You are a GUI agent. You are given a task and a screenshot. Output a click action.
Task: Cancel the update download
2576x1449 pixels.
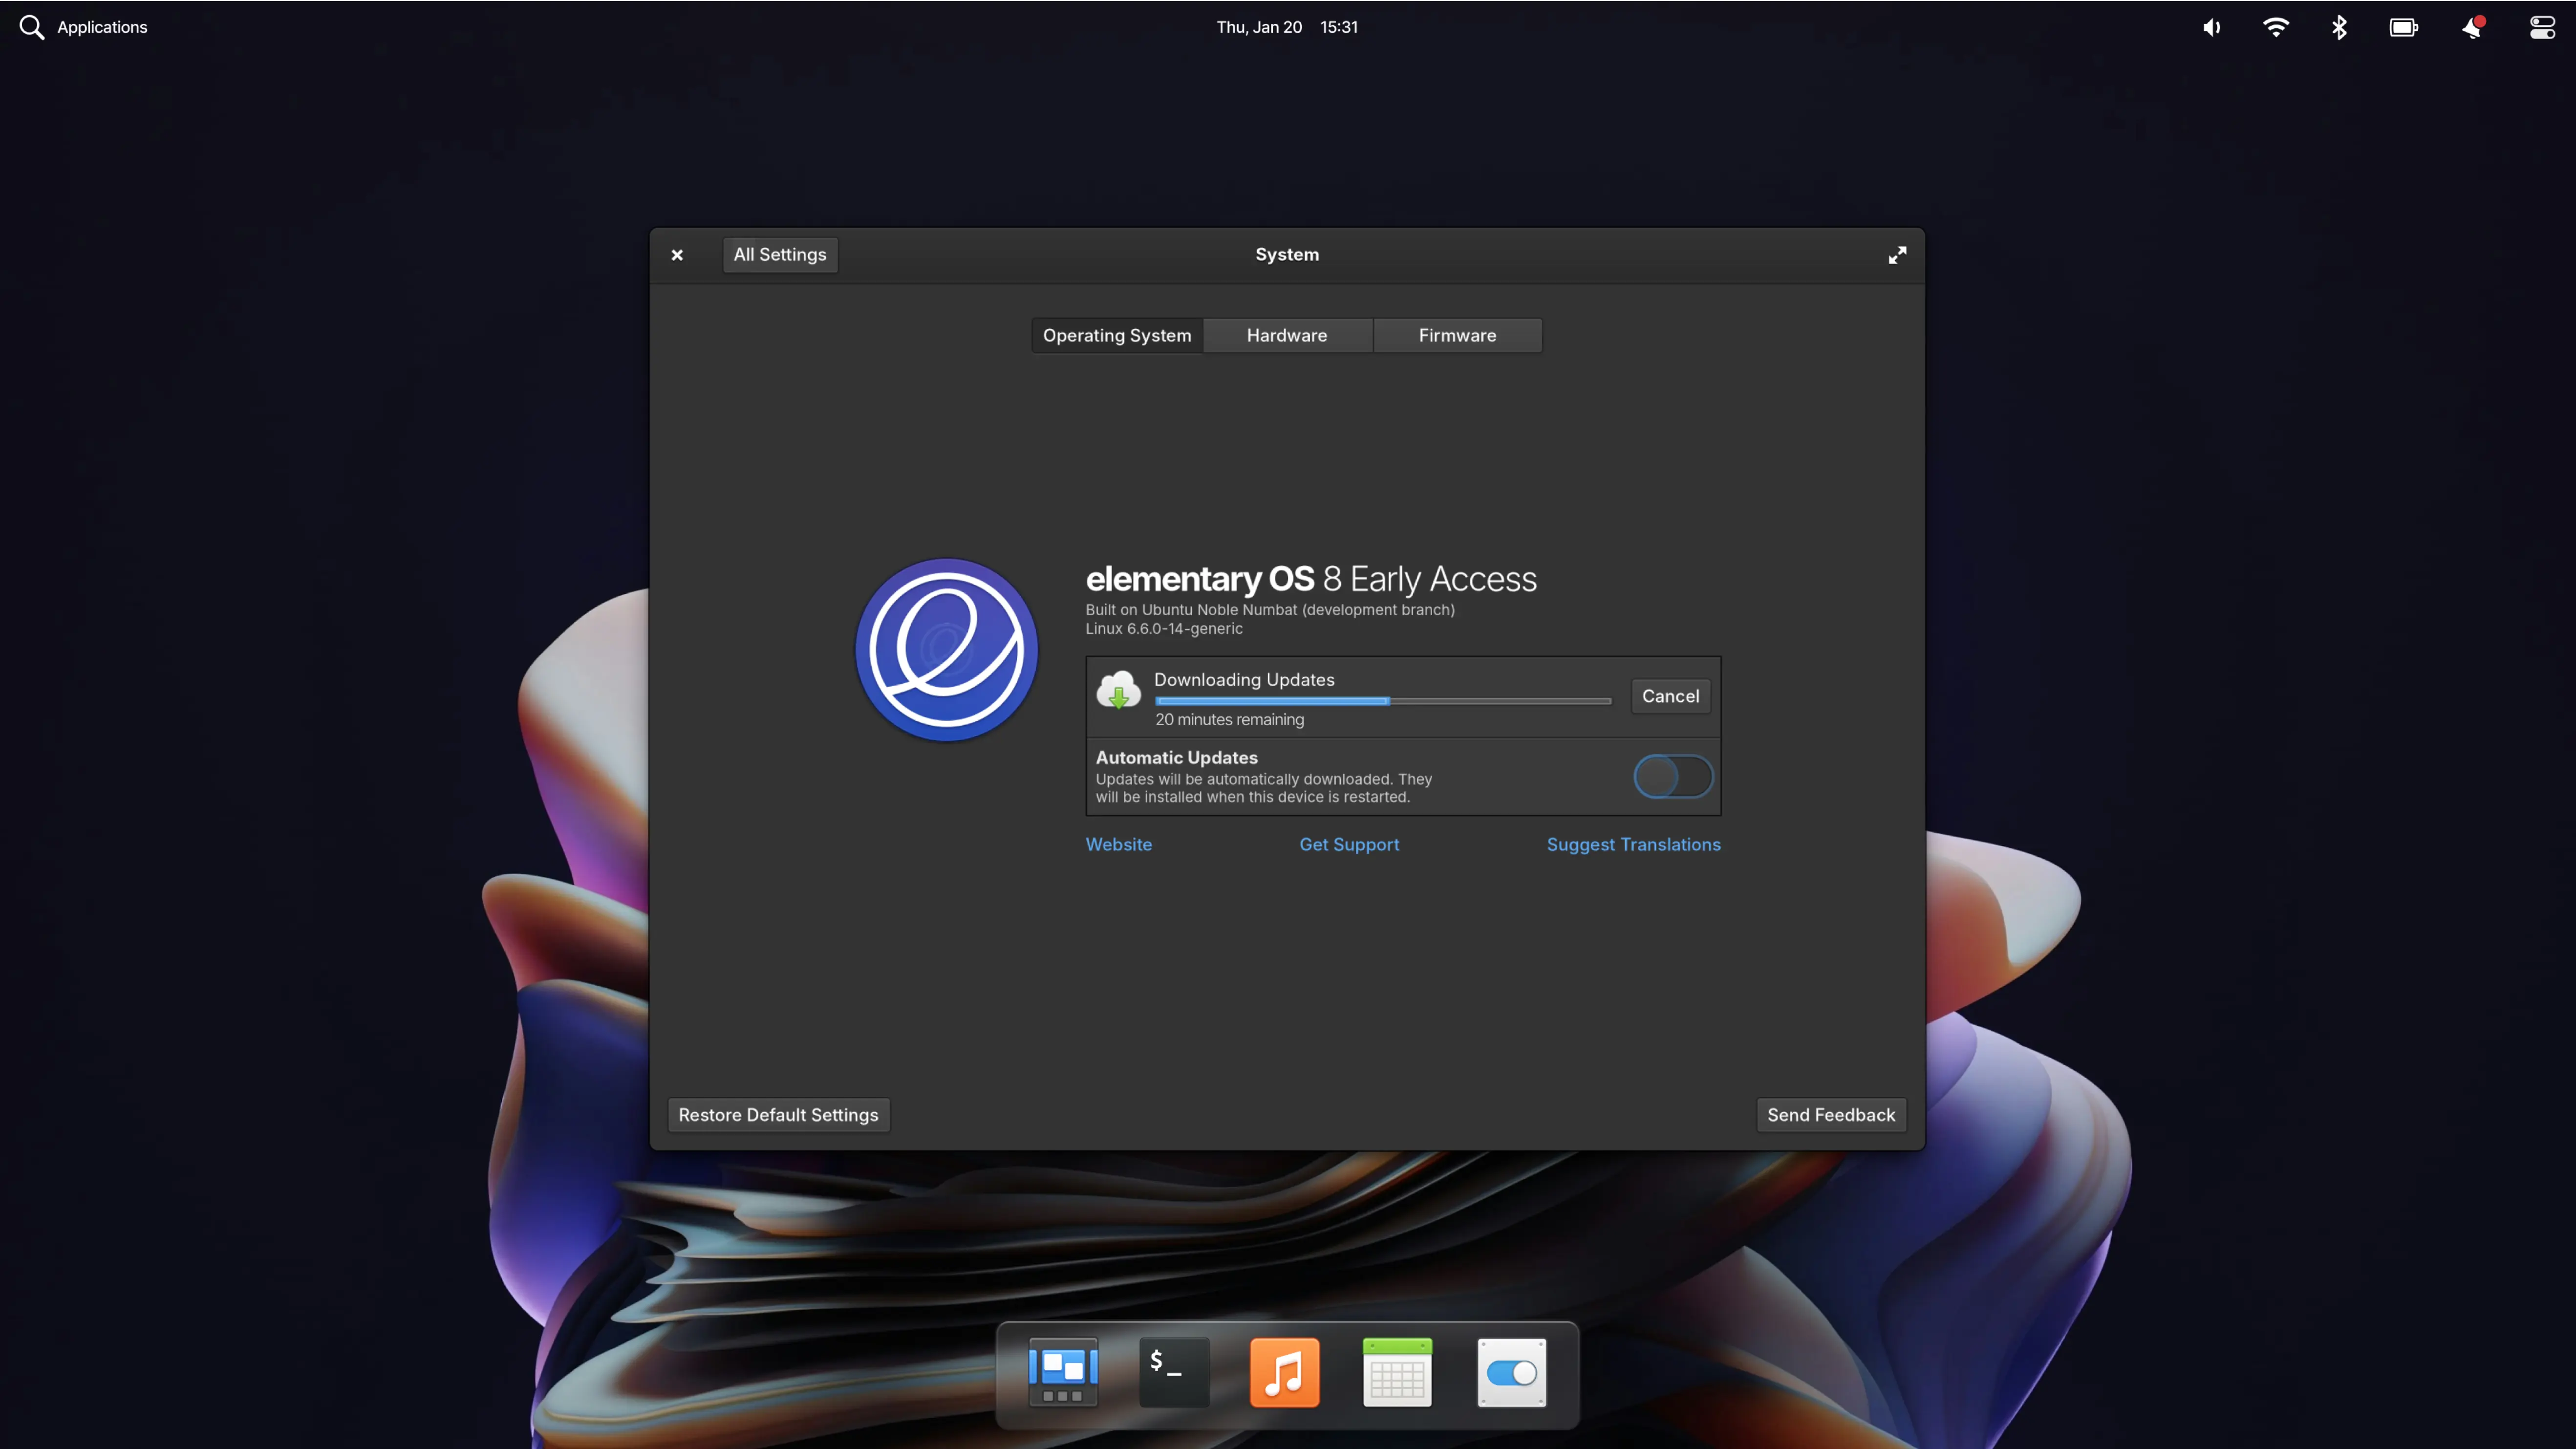point(1670,696)
